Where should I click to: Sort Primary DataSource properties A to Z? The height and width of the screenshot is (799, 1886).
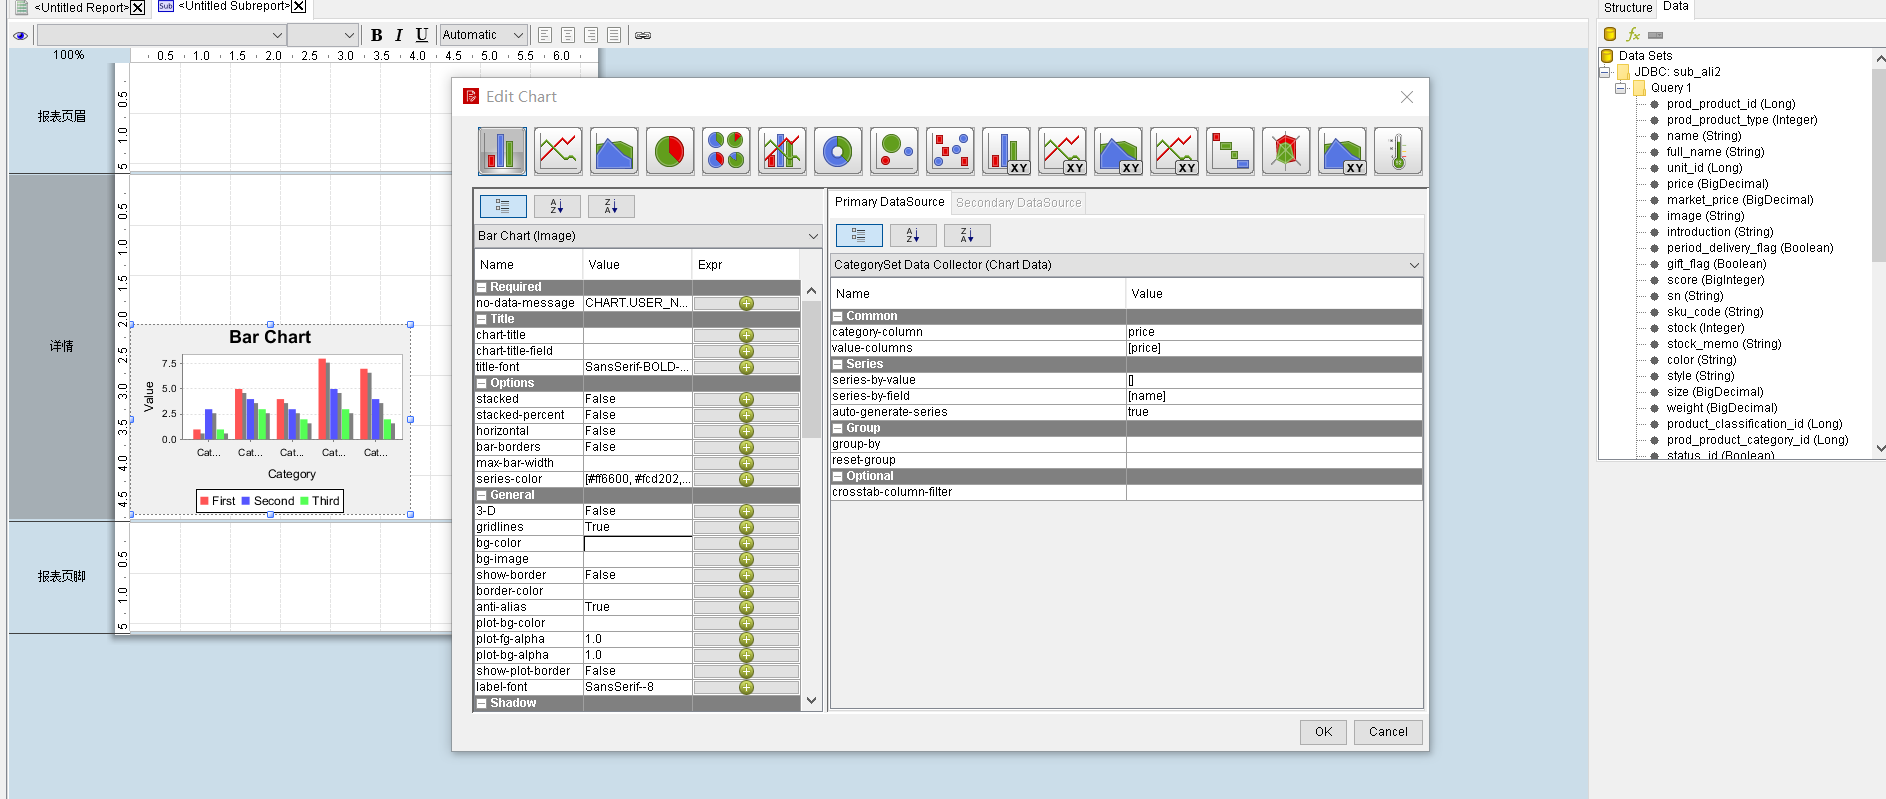(913, 235)
